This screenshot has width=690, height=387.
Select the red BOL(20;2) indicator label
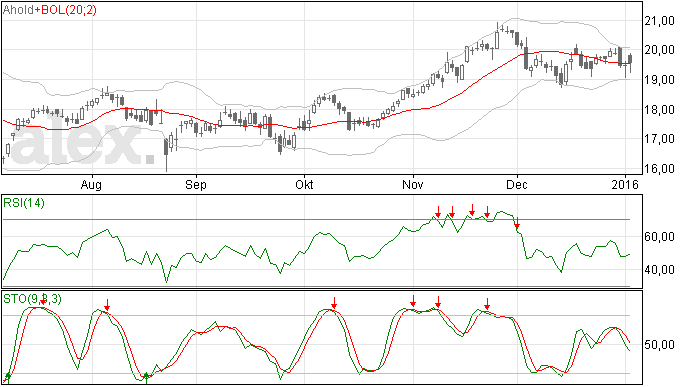point(68,10)
